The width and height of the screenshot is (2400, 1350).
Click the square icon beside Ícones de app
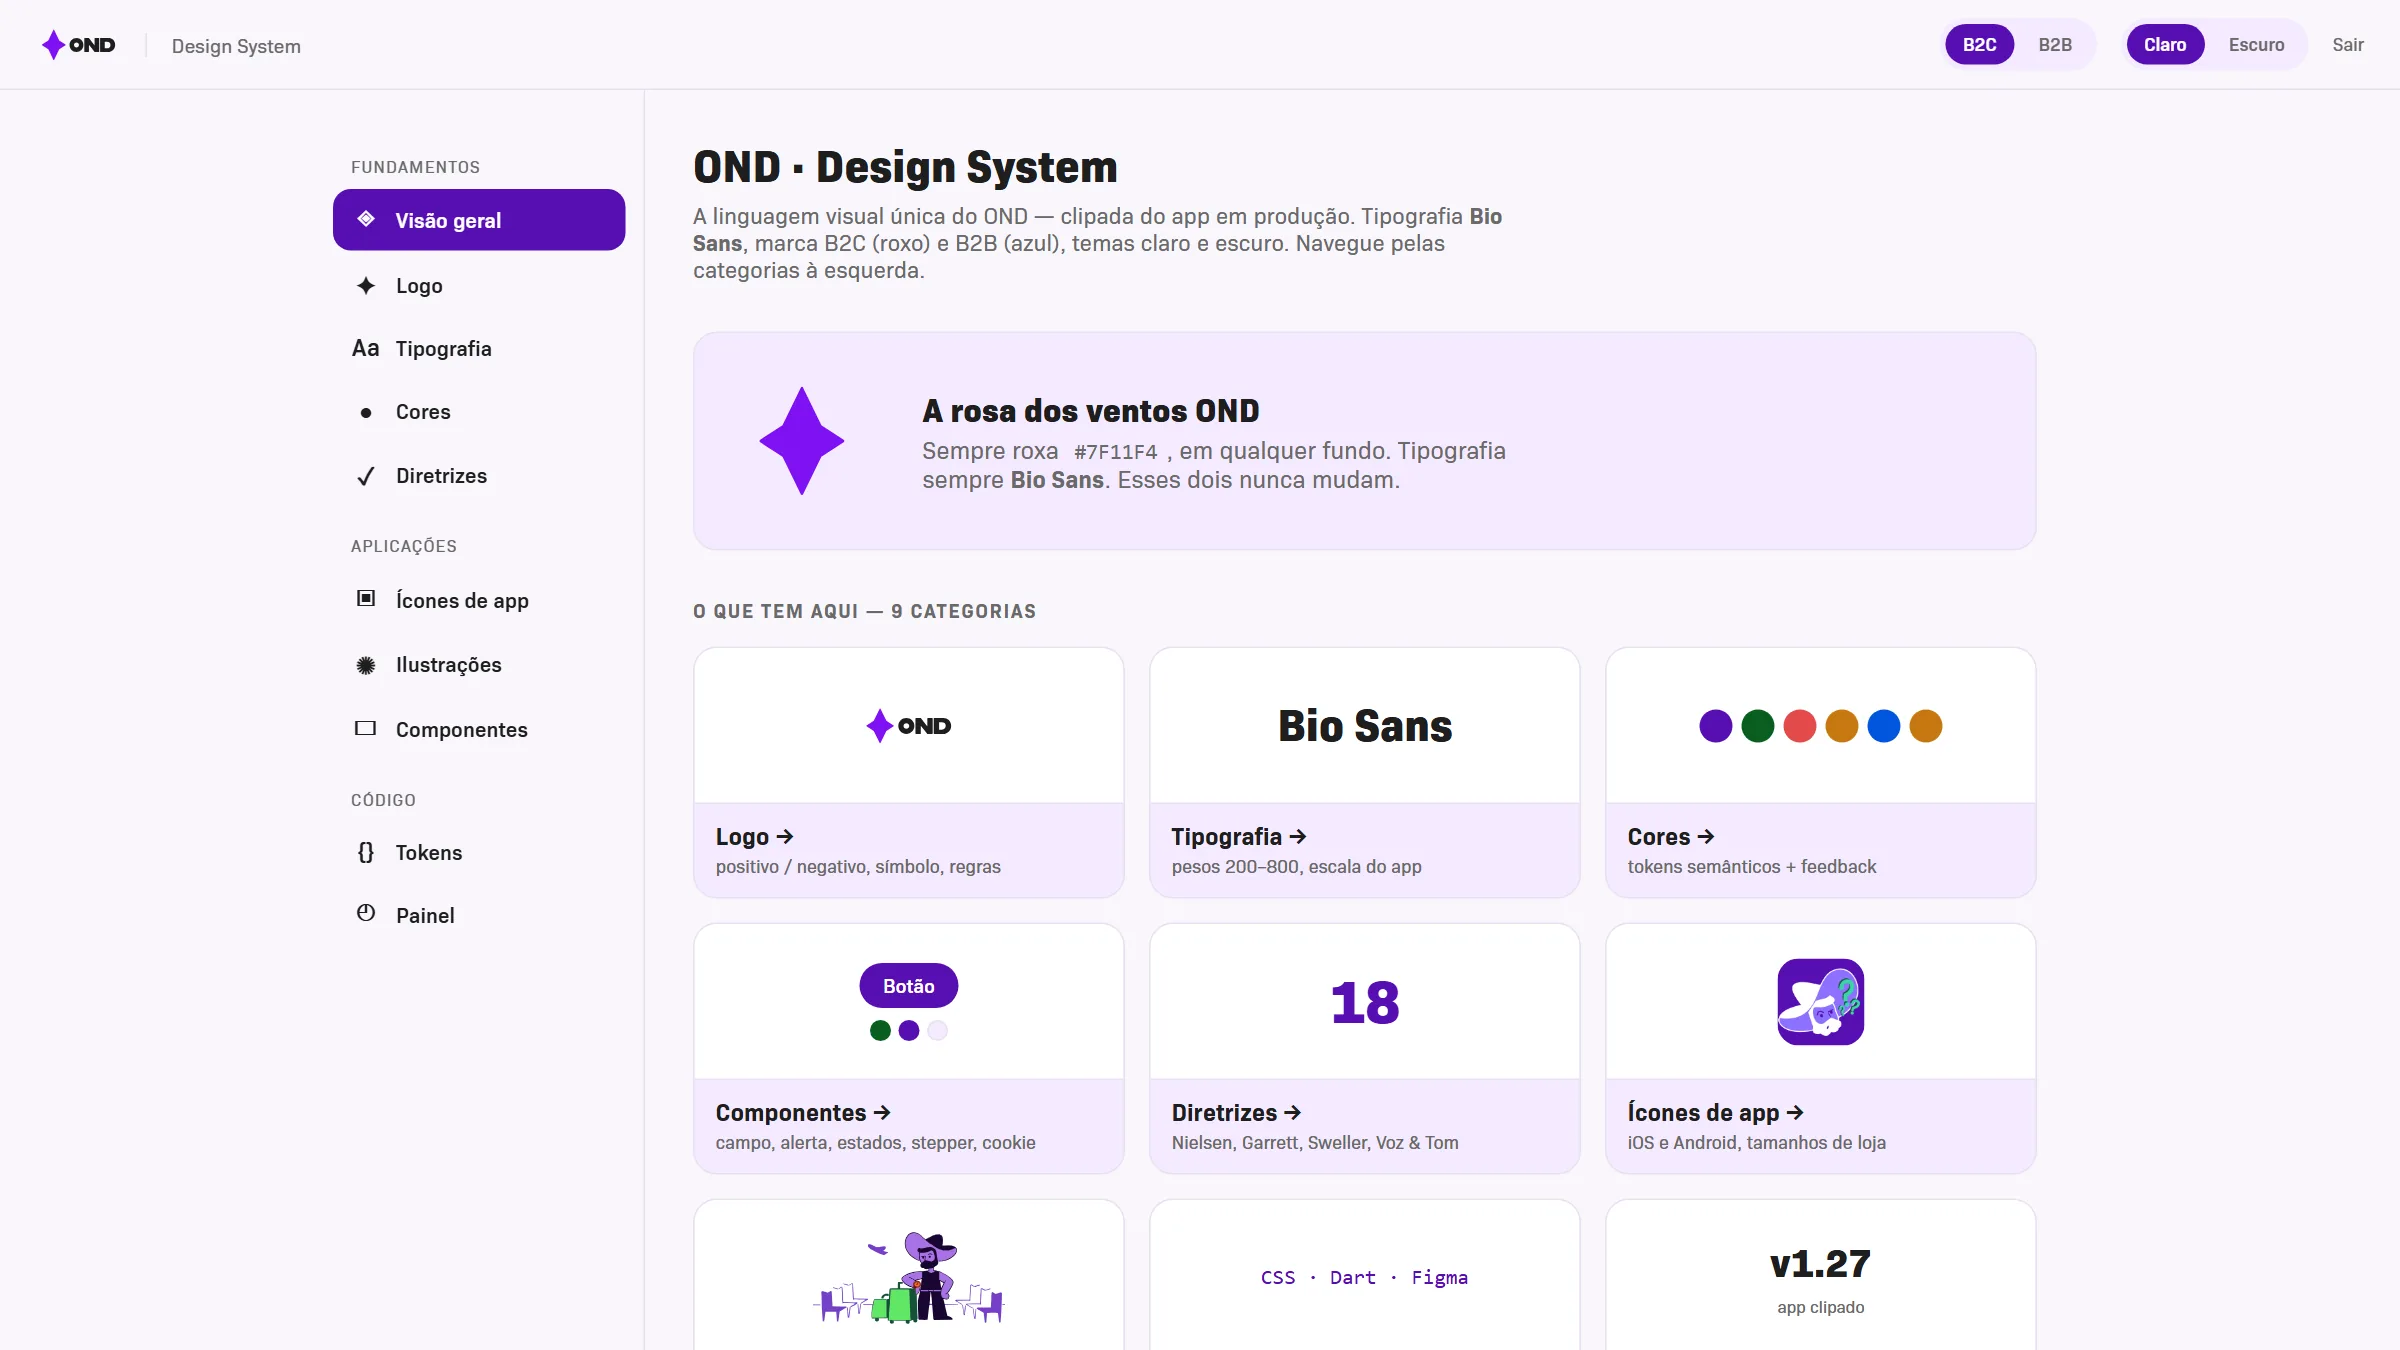click(x=366, y=599)
